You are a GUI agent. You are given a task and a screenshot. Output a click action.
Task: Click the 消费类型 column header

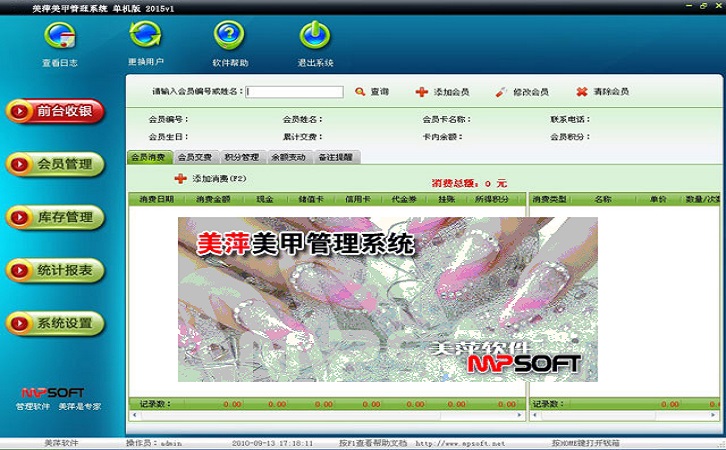550,199
